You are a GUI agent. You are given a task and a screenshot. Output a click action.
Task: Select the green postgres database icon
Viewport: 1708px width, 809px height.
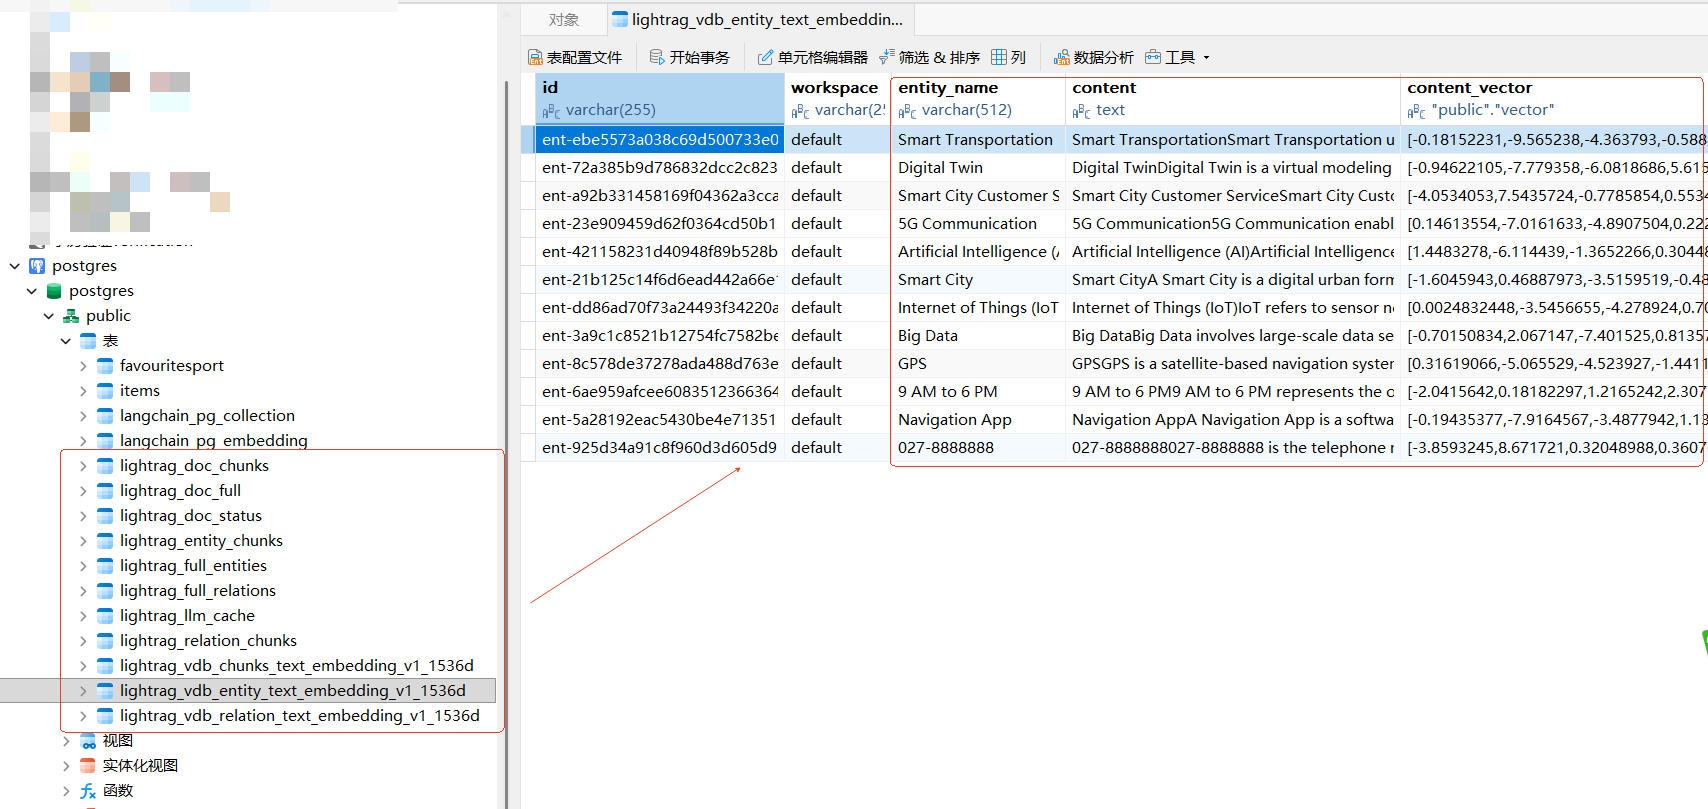tap(54, 291)
